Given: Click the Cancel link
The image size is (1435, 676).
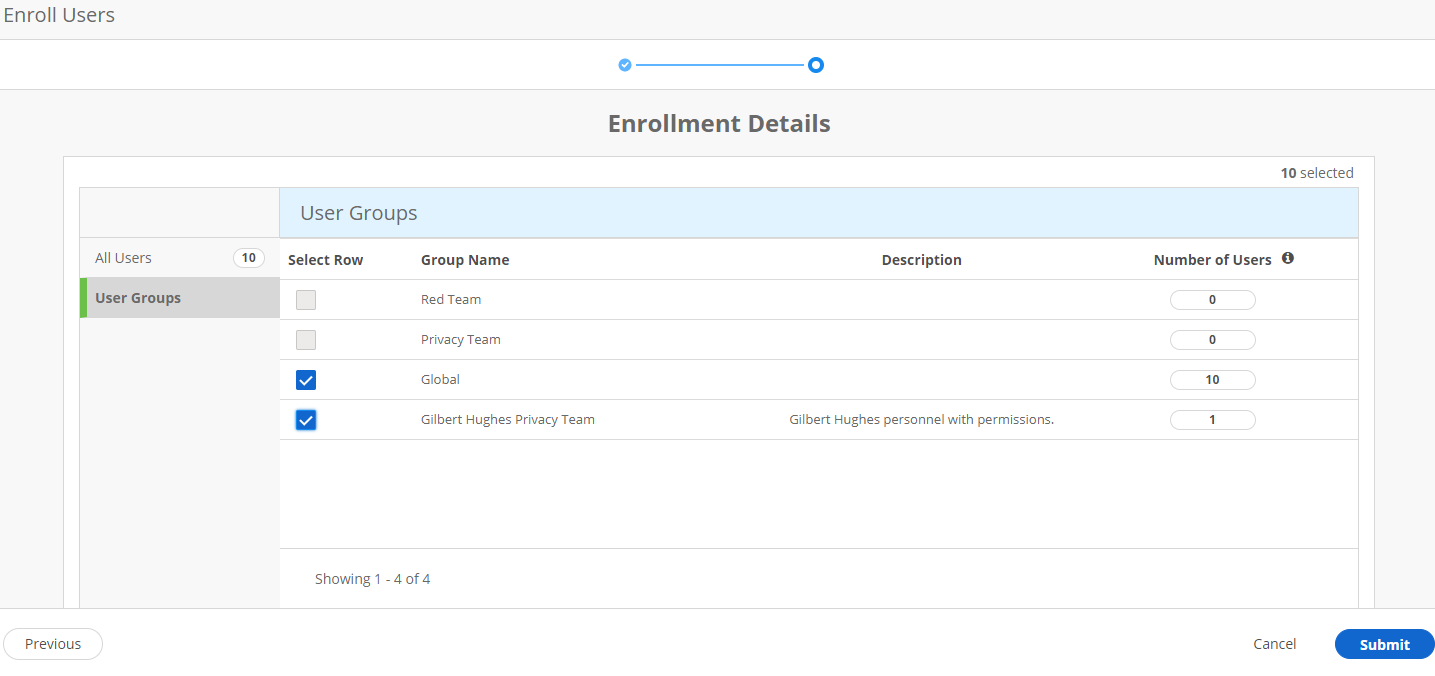Looking at the screenshot, I should coord(1274,643).
